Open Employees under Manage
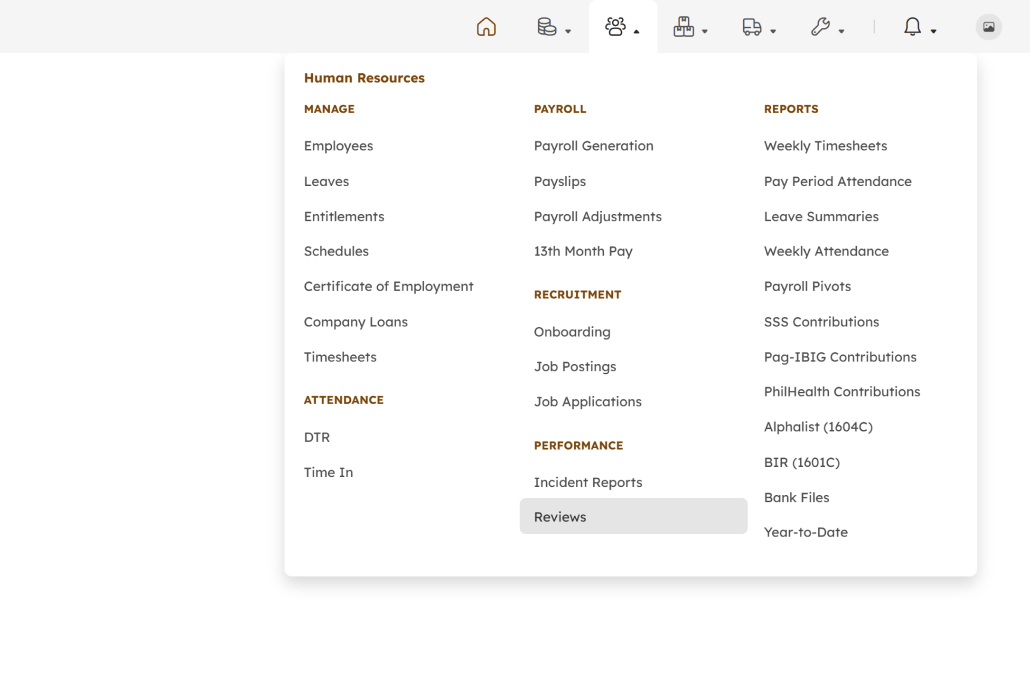Image resolution: width=1030 pixels, height=695 pixels. tap(338, 146)
